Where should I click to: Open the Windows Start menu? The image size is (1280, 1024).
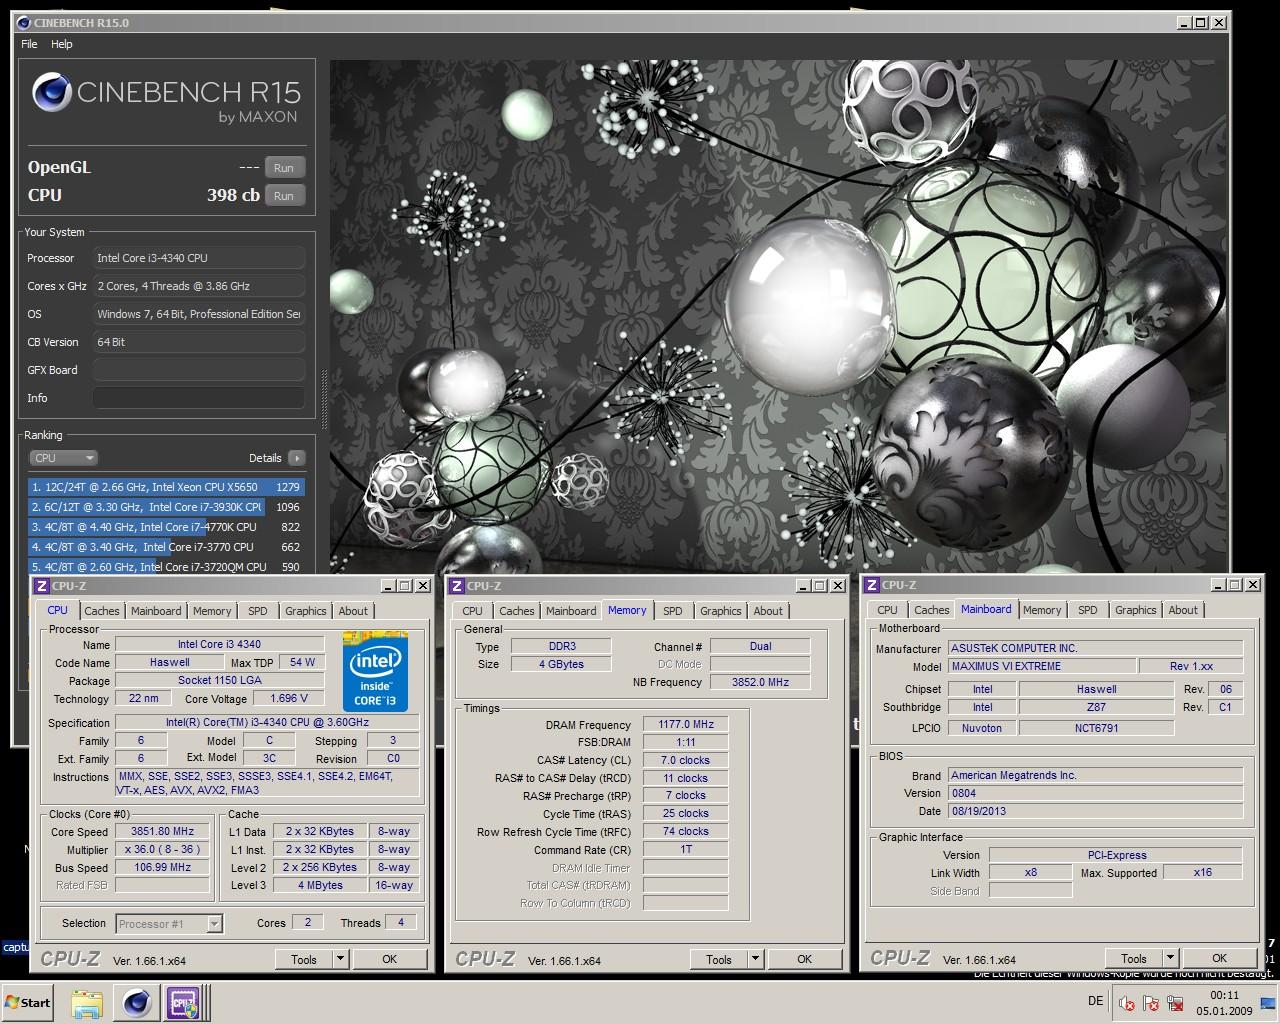(x=28, y=1003)
